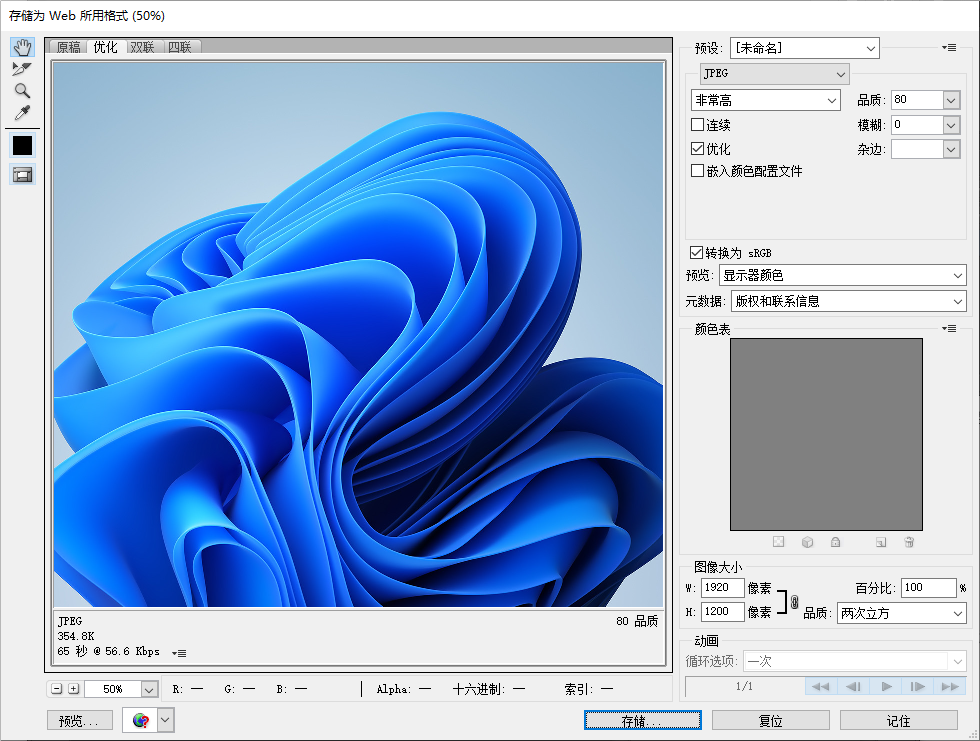Click the black eyedropper color swatch
Viewport: 980px width, 741px height.
[x=22, y=146]
